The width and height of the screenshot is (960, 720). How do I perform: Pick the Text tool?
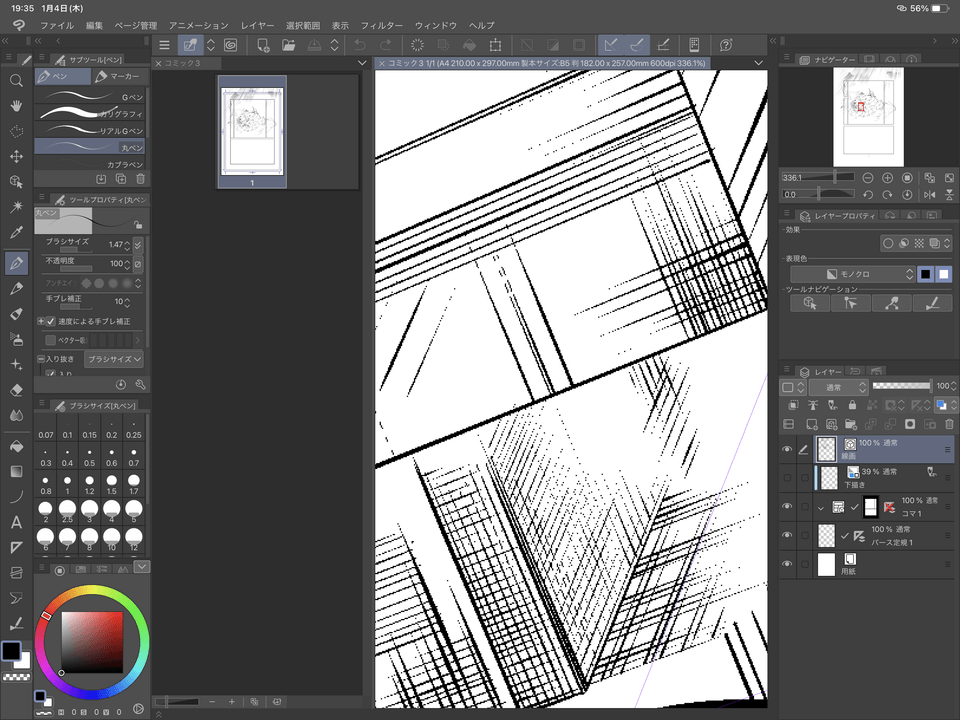pyautogui.click(x=16, y=521)
